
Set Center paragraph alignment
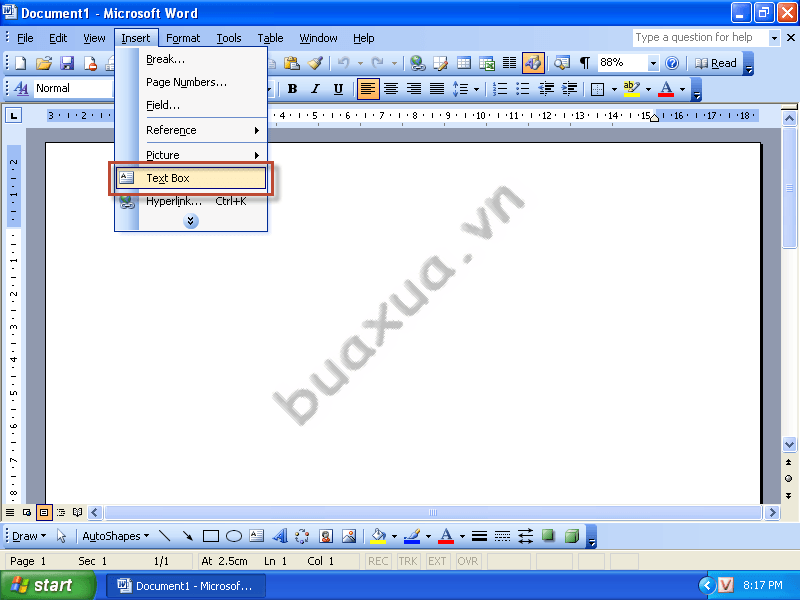tap(391, 89)
